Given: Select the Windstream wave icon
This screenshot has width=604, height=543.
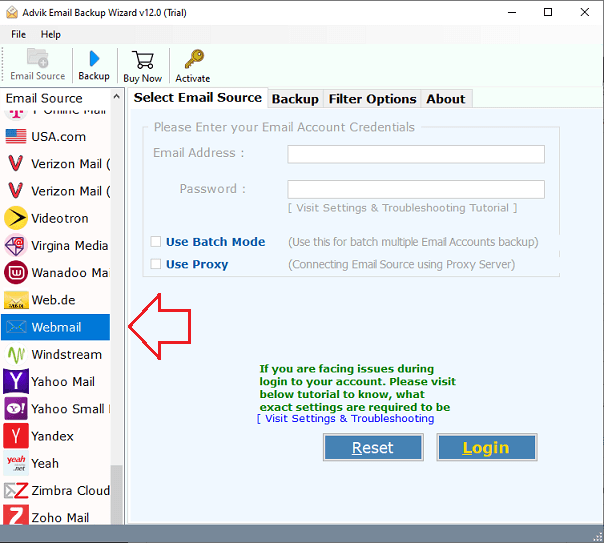Looking at the screenshot, I should (16, 355).
